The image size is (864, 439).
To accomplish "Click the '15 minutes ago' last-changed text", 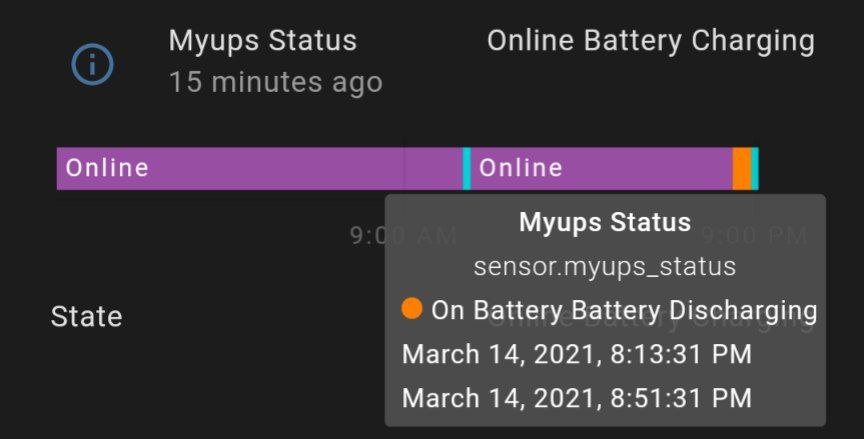I will coord(276,83).
